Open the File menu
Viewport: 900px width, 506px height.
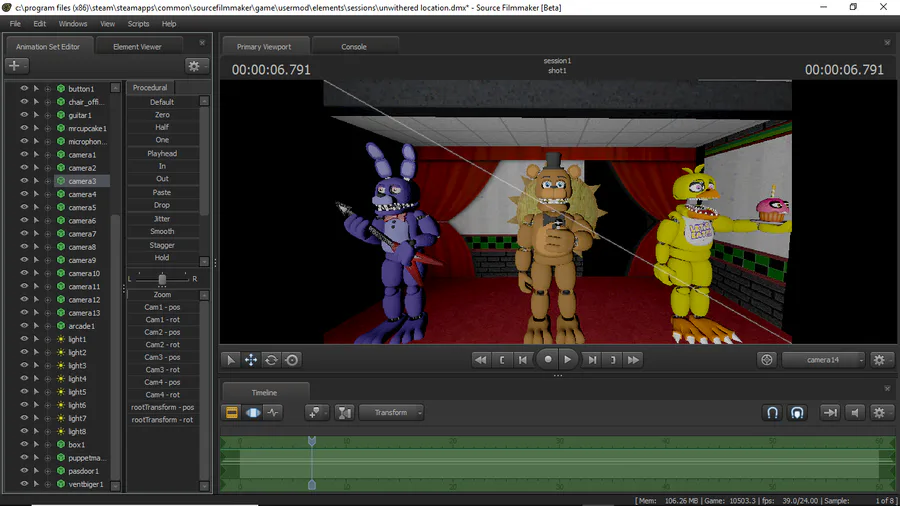[x=15, y=24]
